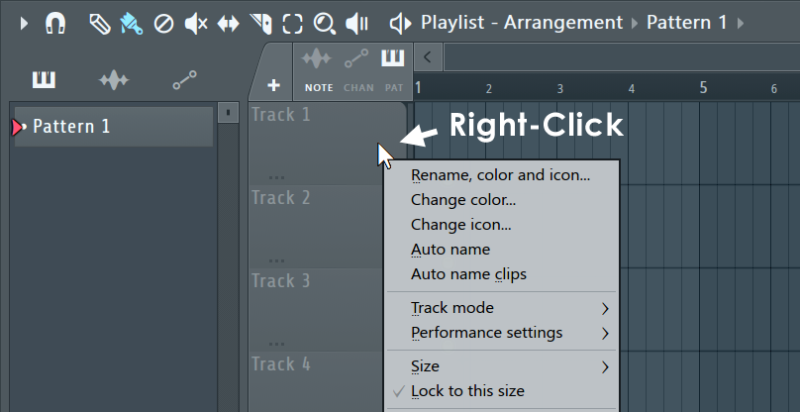
Task: Toggle 'Lock to this size' option
Action: click(467, 391)
